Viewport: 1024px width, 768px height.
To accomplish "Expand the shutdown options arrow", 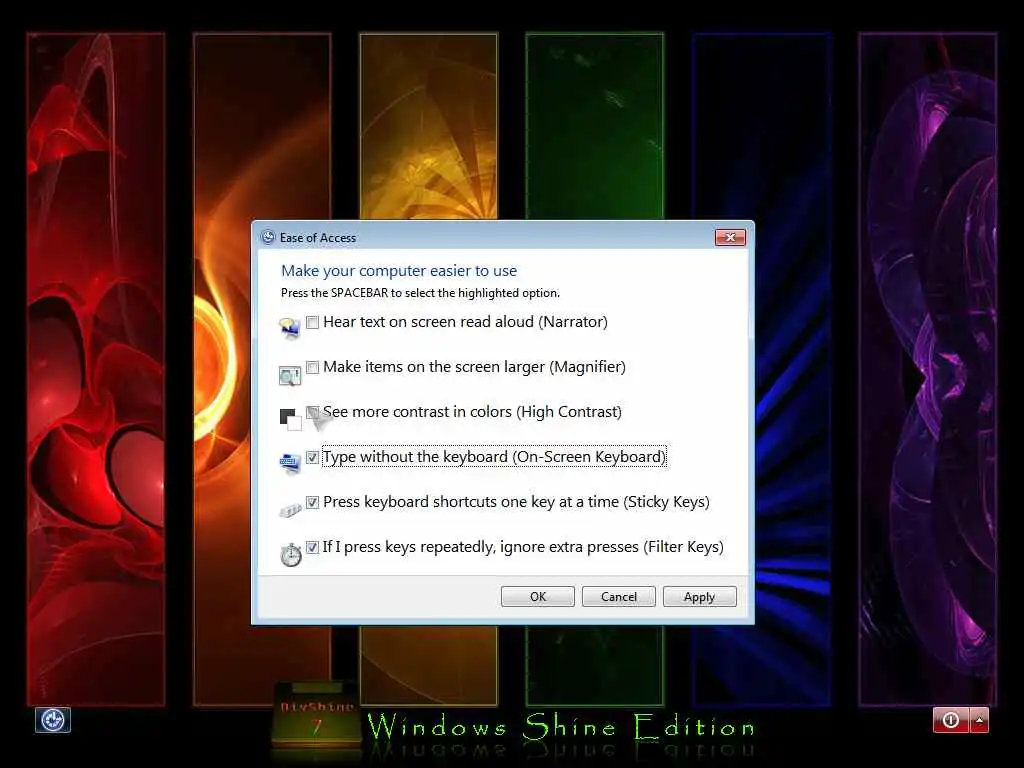I will click(x=980, y=720).
